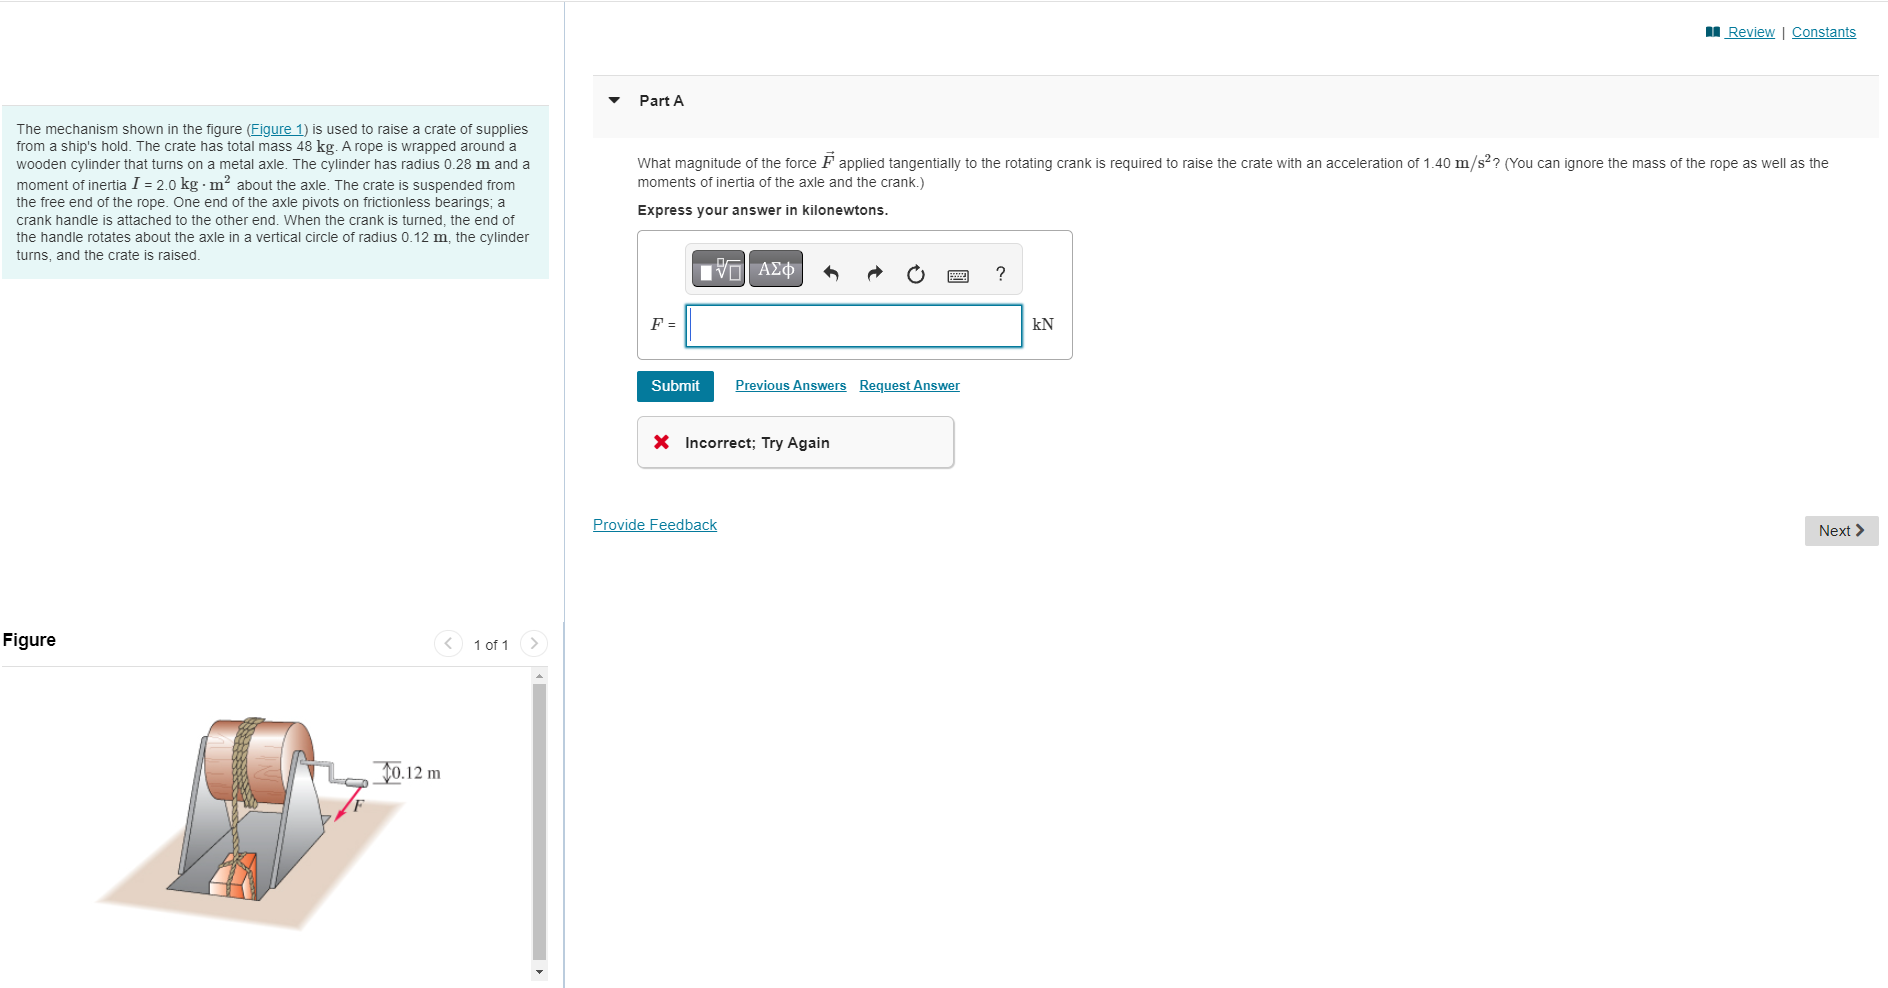Viewport: 1888px width, 988px height.
Task: Click the Figure 1 link in problem text
Action: point(277,129)
